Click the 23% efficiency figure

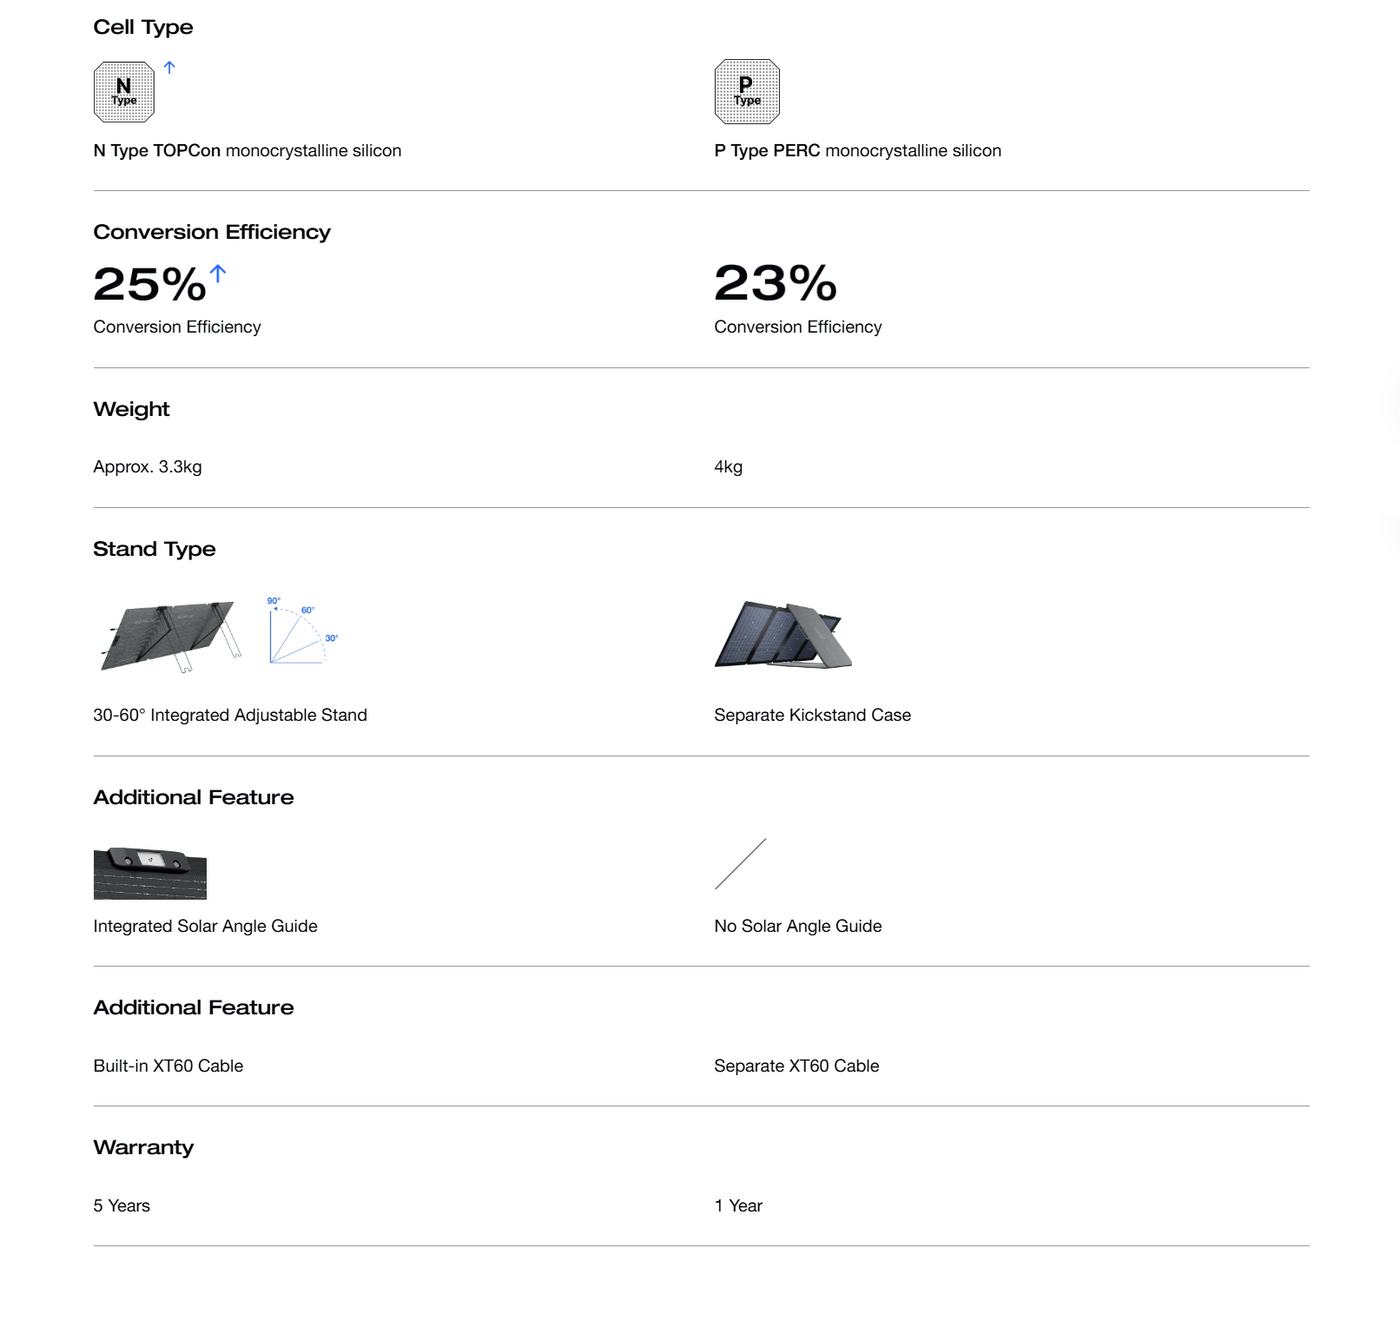point(775,283)
